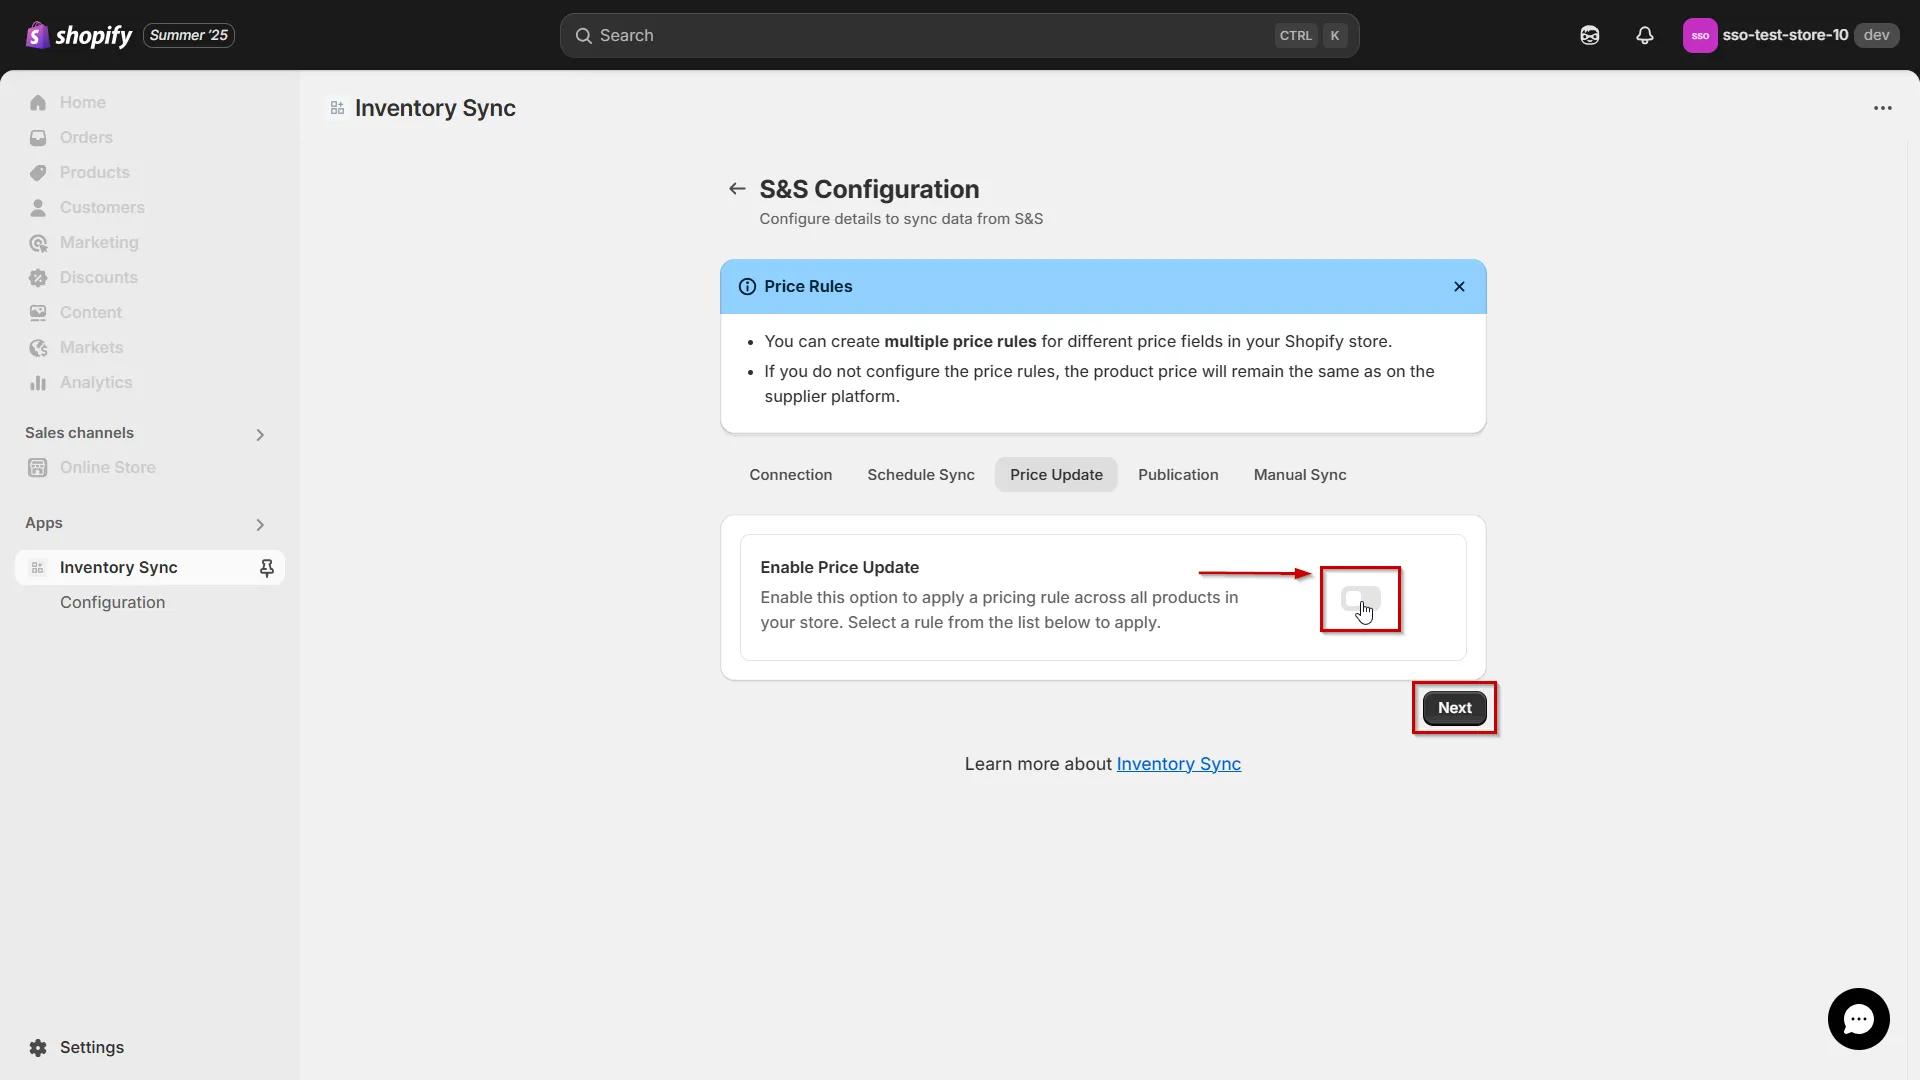Image resolution: width=1920 pixels, height=1080 pixels.
Task: Open Discounts in the sidebar
Action: (x=98, y=277)
